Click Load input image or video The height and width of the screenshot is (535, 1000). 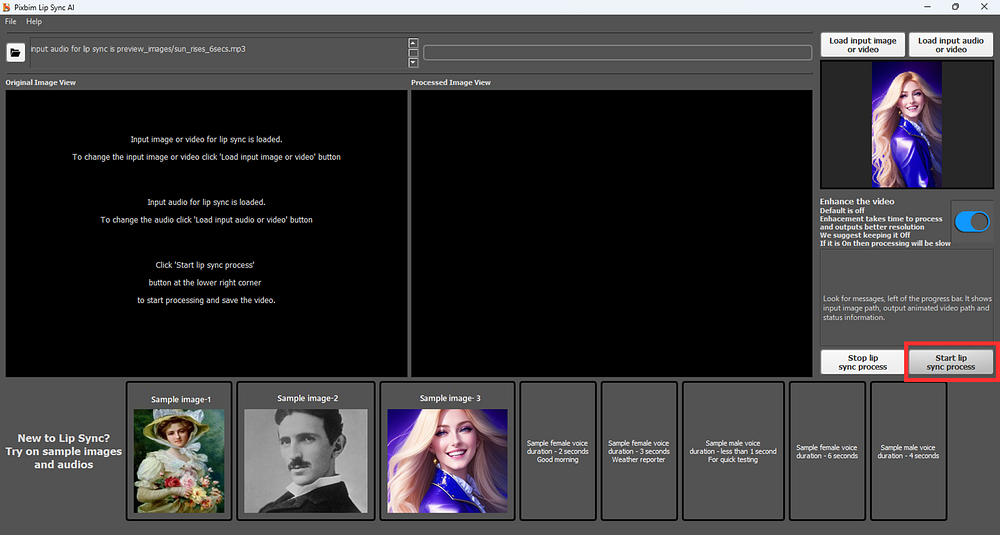pyautogui.click(x=862, y=45)
